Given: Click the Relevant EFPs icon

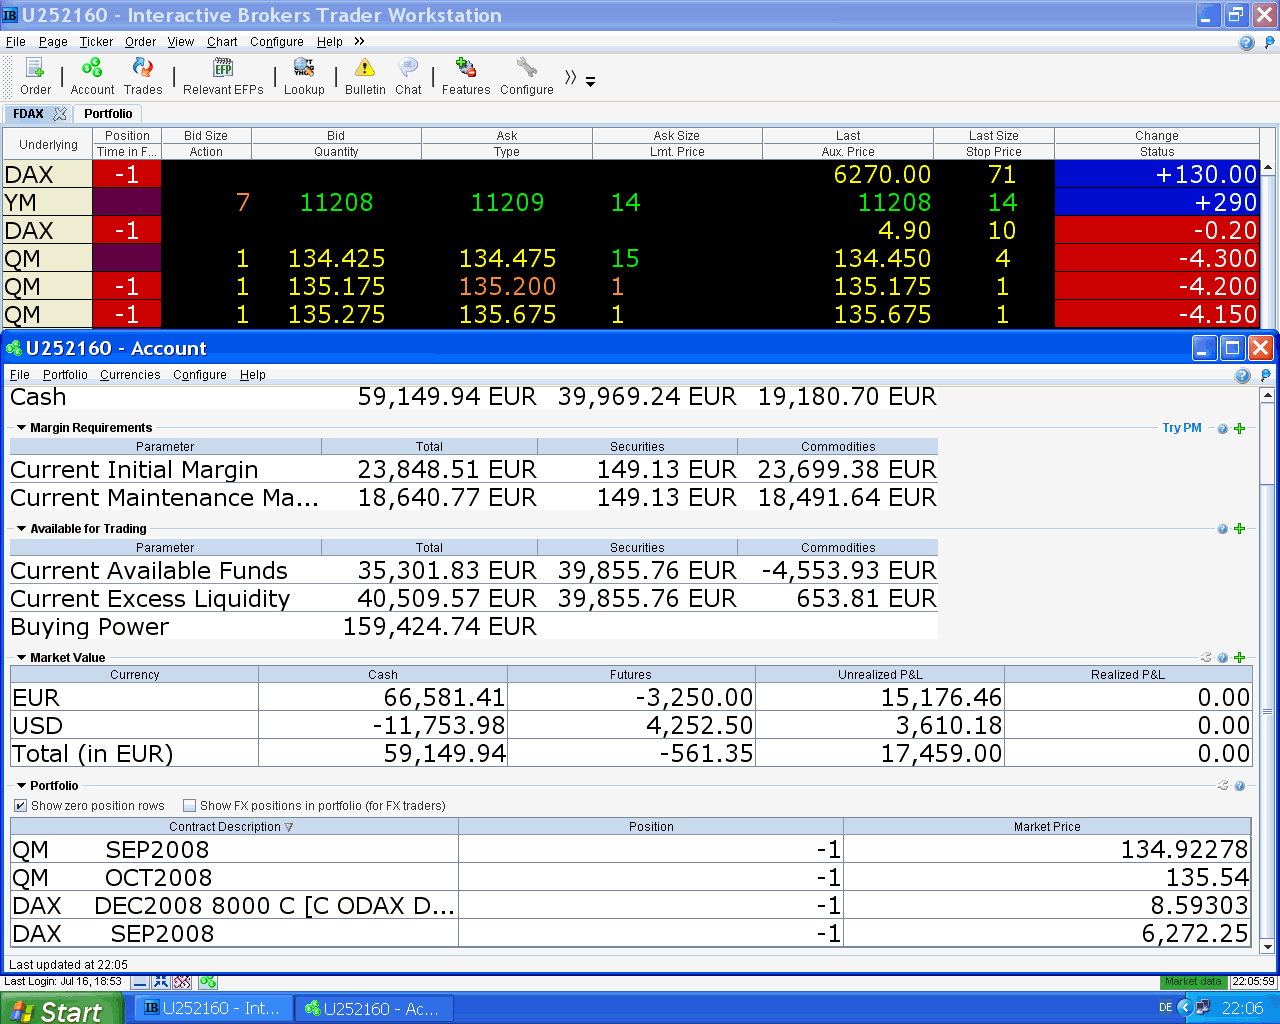Looking at the screenshot, I should (223, 68).
